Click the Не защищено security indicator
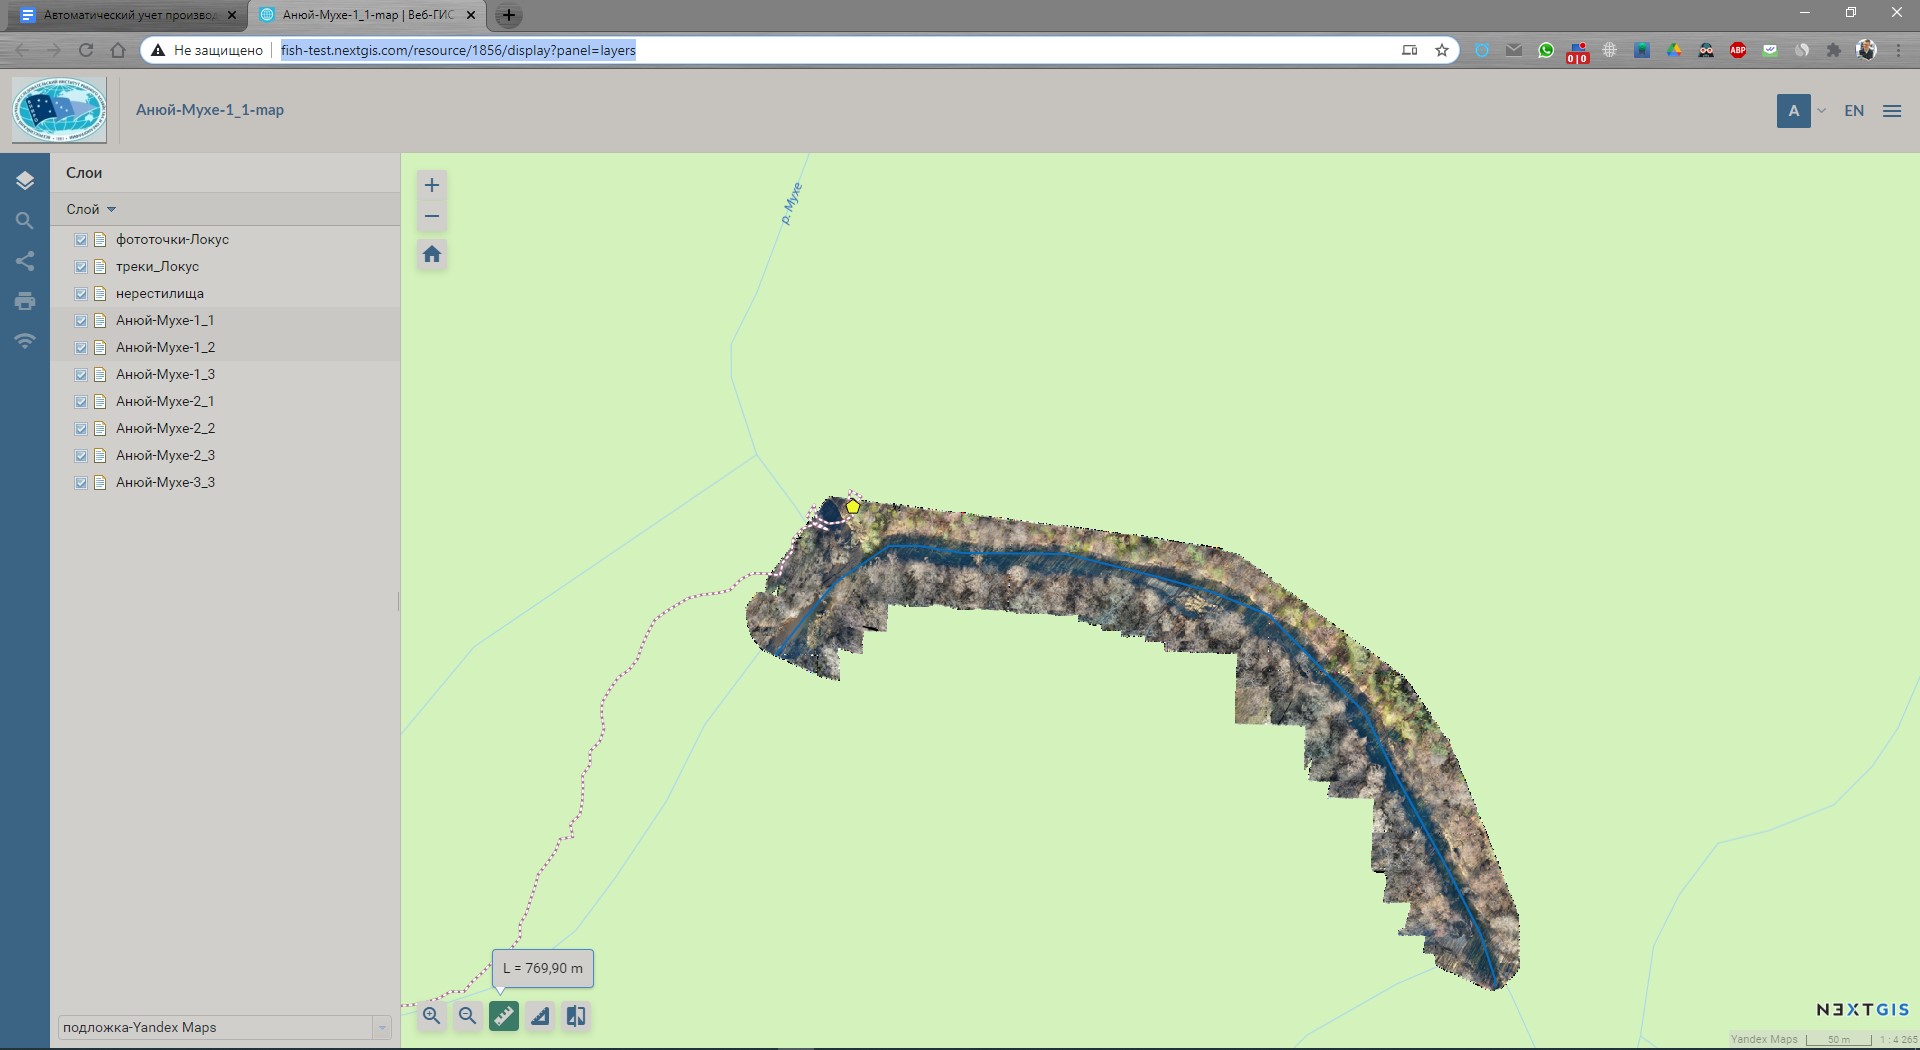Screen dimensions: 1920x1050 point(207,50)
